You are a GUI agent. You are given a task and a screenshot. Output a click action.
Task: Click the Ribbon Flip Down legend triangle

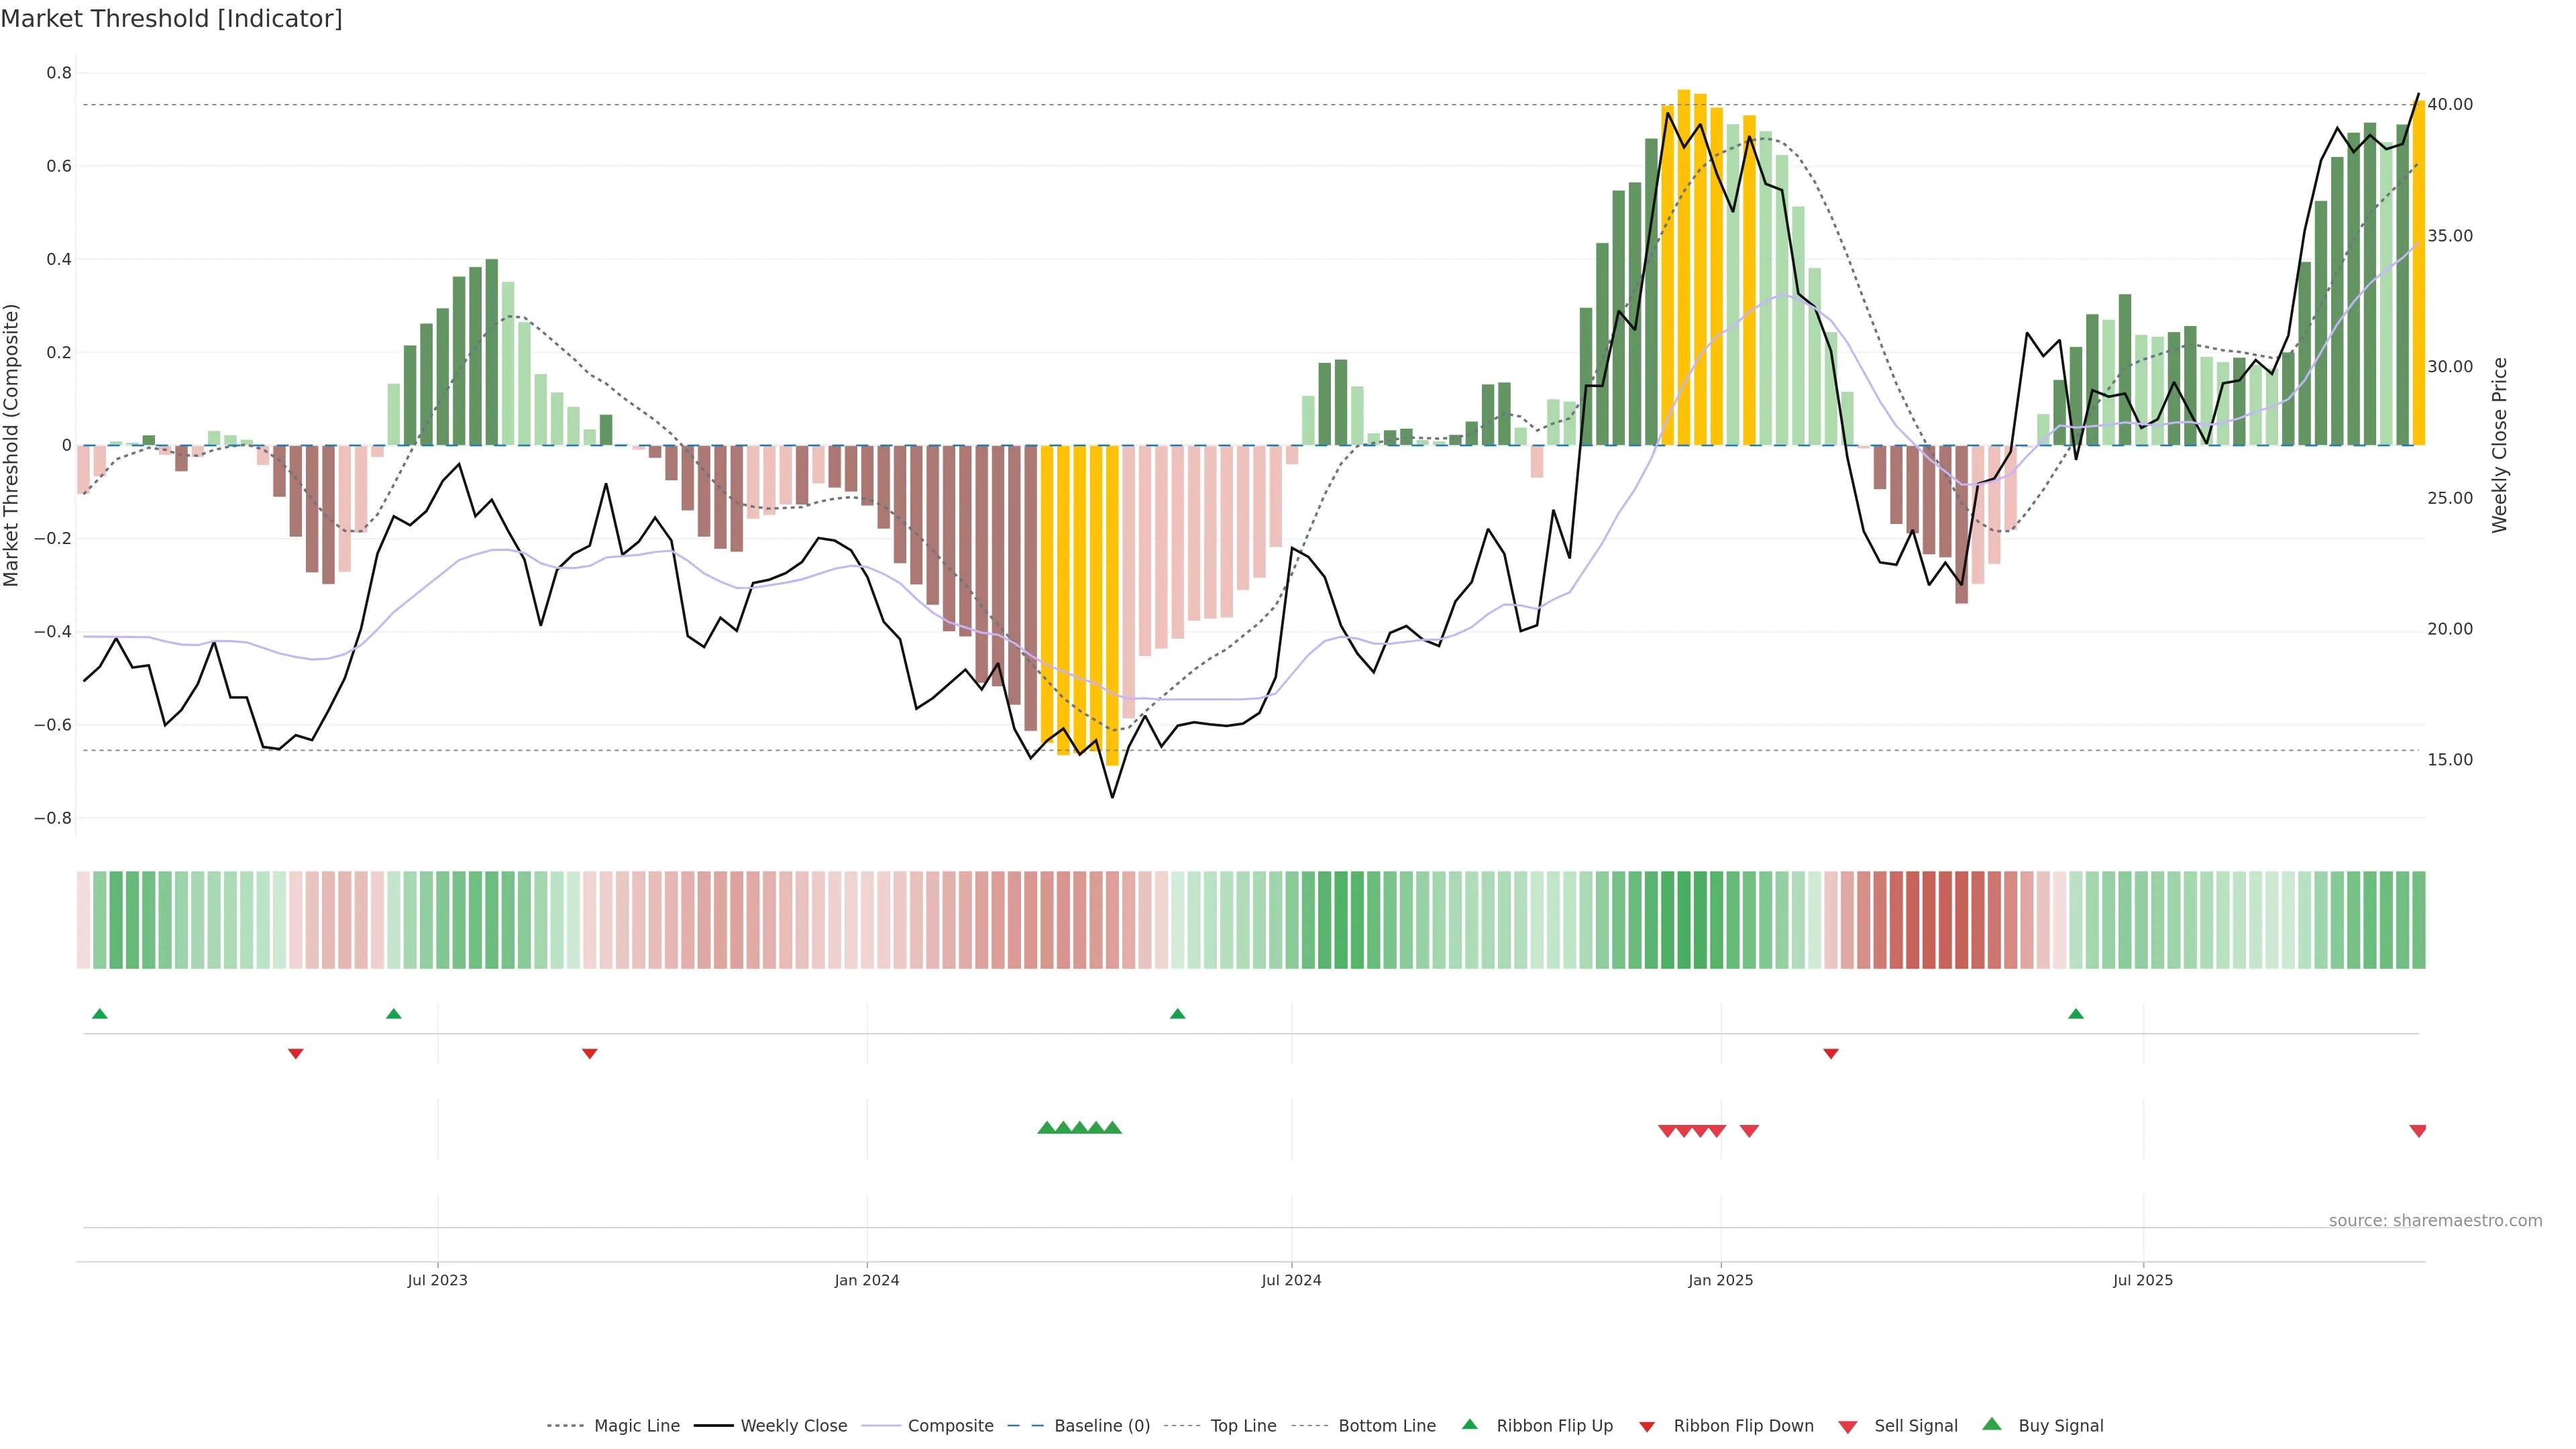[1647, 1426]
